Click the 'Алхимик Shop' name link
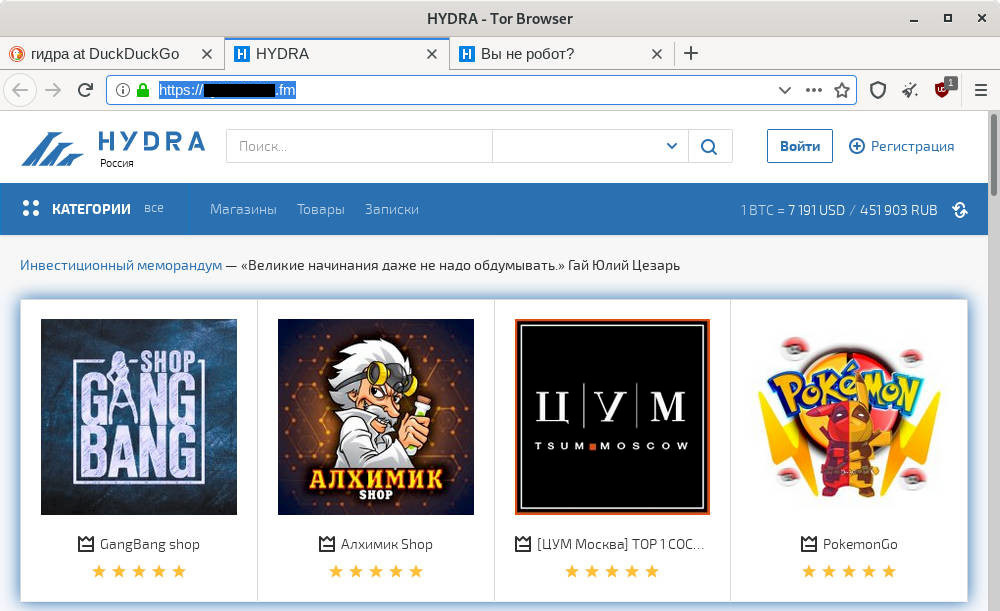1000x611 pixels. pyautogui.click(x=386, y=544)
